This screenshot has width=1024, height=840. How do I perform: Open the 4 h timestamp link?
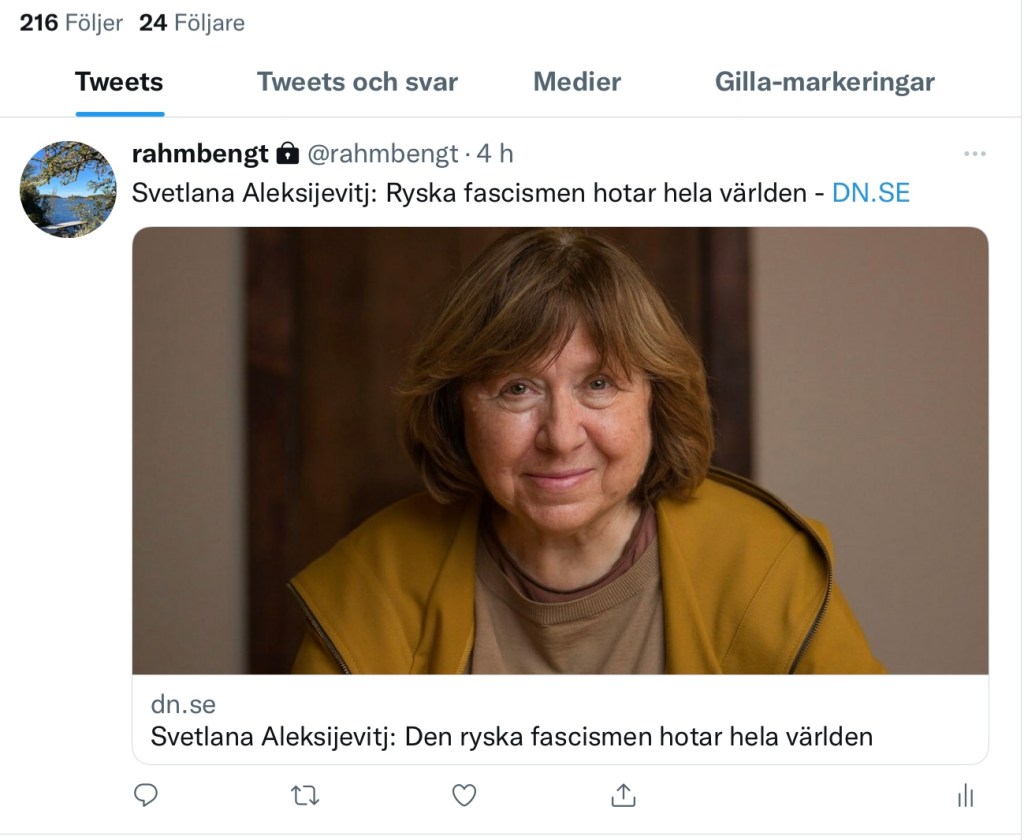click(x=495, y=154)
